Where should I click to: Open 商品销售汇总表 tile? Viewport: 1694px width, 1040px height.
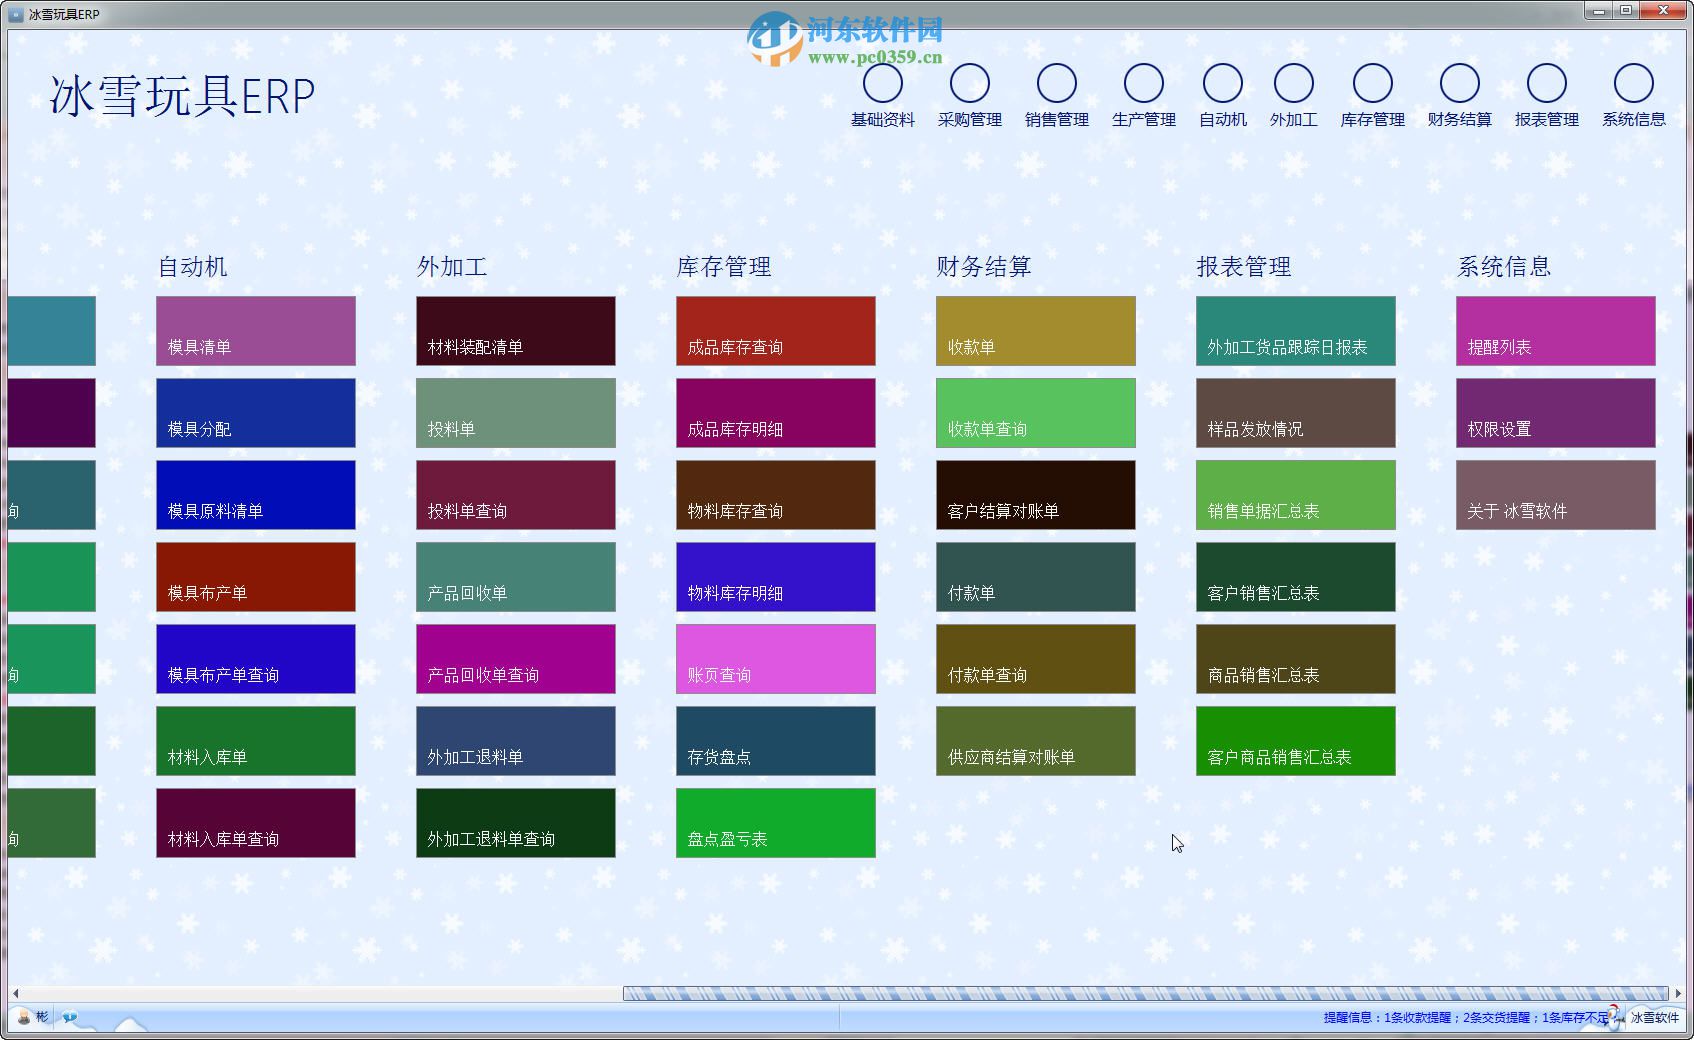tap(1296, 659)
